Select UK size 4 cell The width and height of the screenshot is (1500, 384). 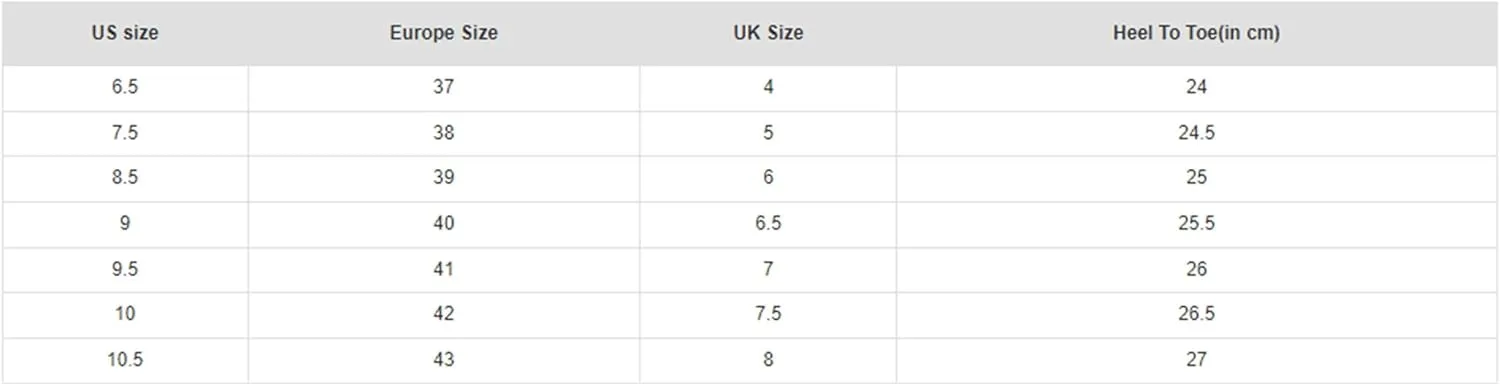click(768, 88)
